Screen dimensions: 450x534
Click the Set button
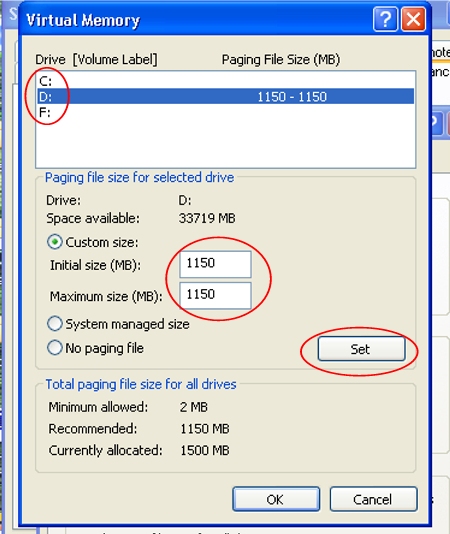(361, 349)
